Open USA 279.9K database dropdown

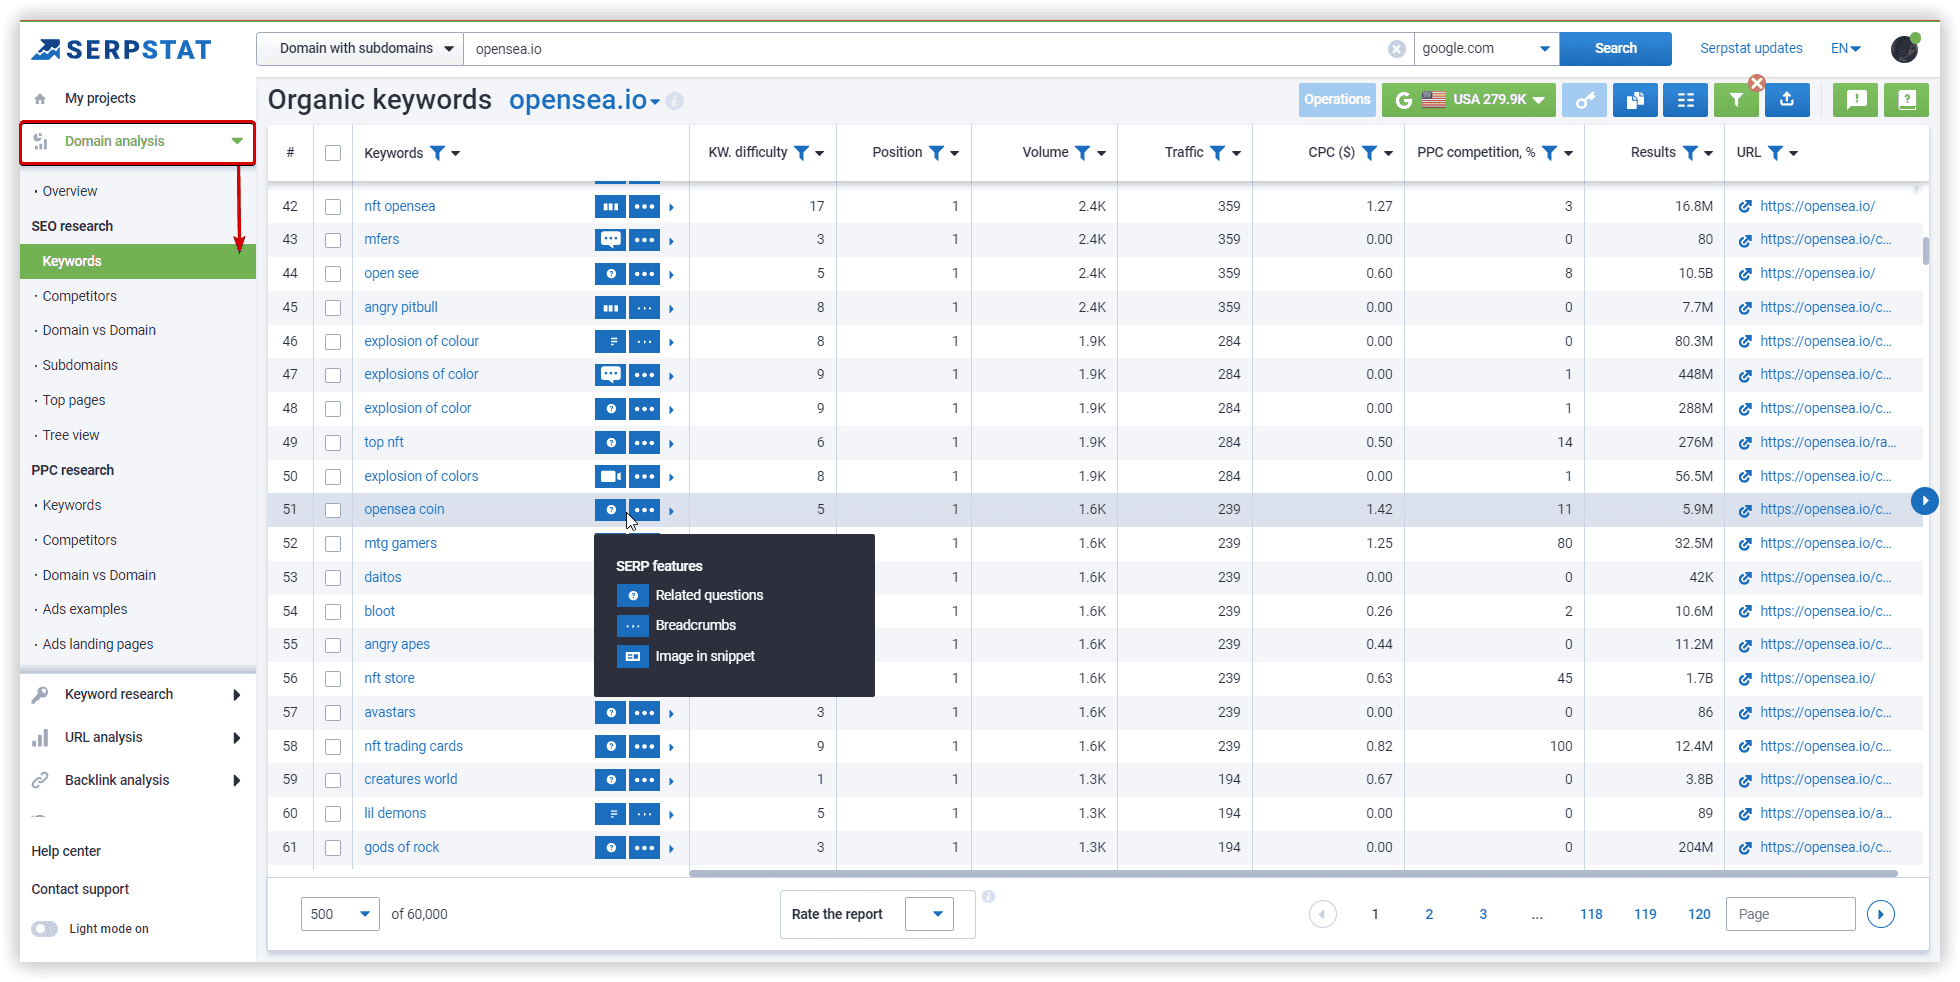(x=1469, y=100)
